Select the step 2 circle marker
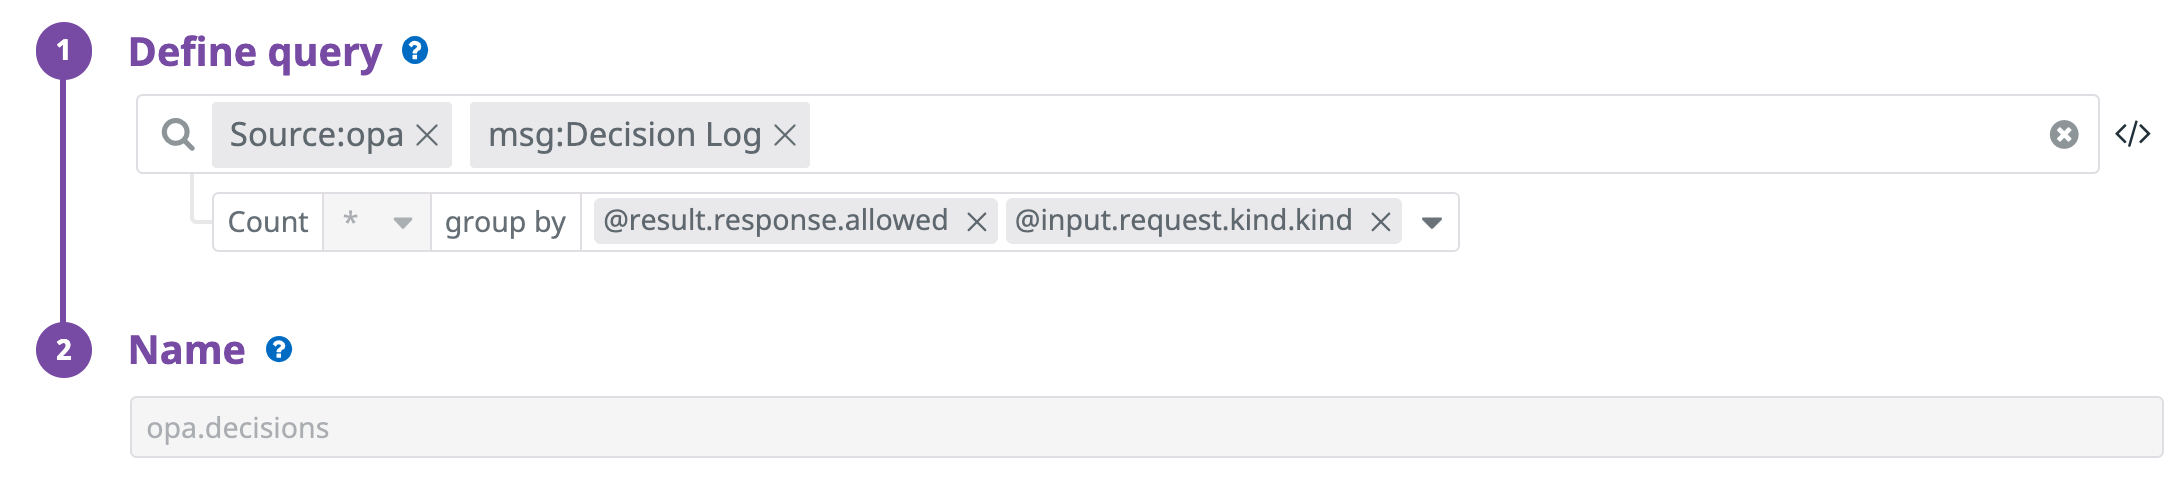 (x=64, y=349)
